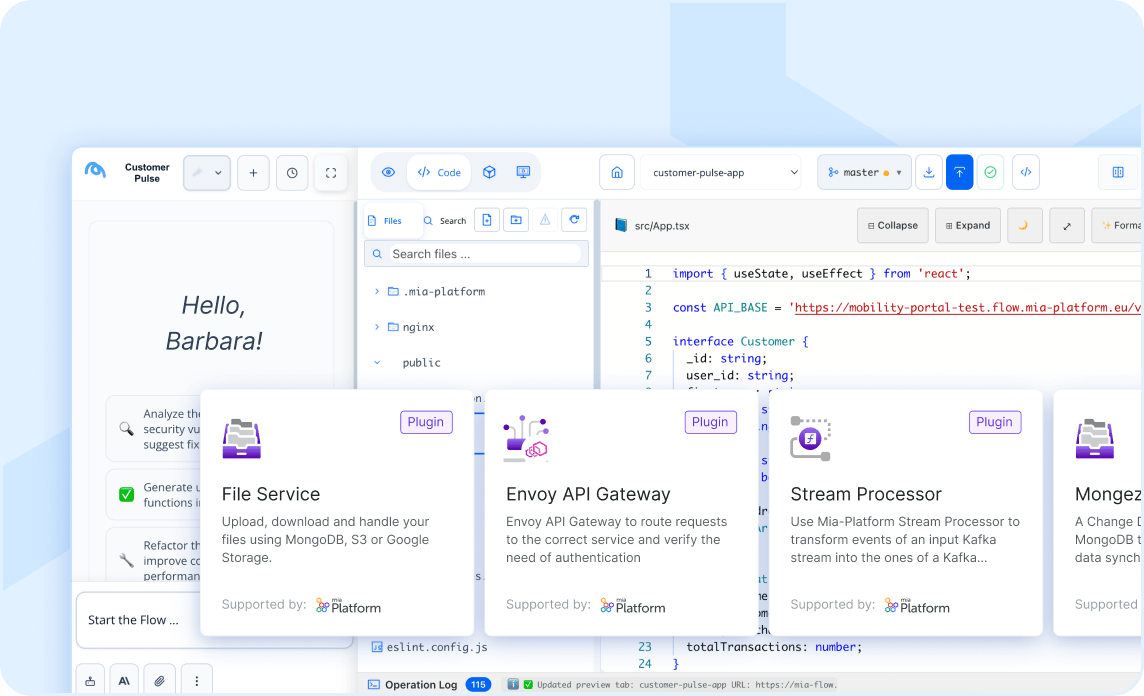Click the info icon in operation log bar
Image resolution: width=1144 pixels, height=696 pixels.
coord(513,684)
